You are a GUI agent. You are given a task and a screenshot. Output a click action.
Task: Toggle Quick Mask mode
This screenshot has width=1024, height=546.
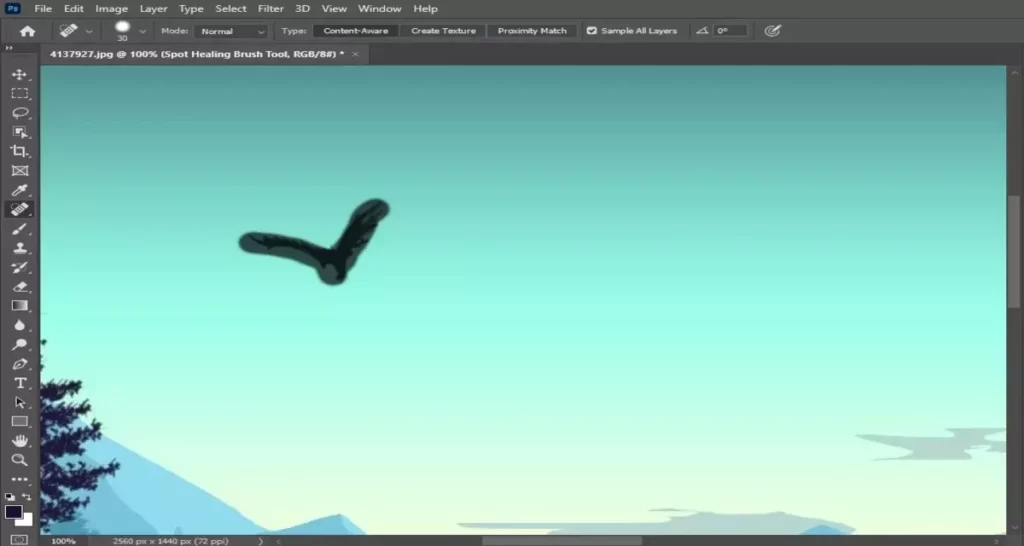pos(19,540)
